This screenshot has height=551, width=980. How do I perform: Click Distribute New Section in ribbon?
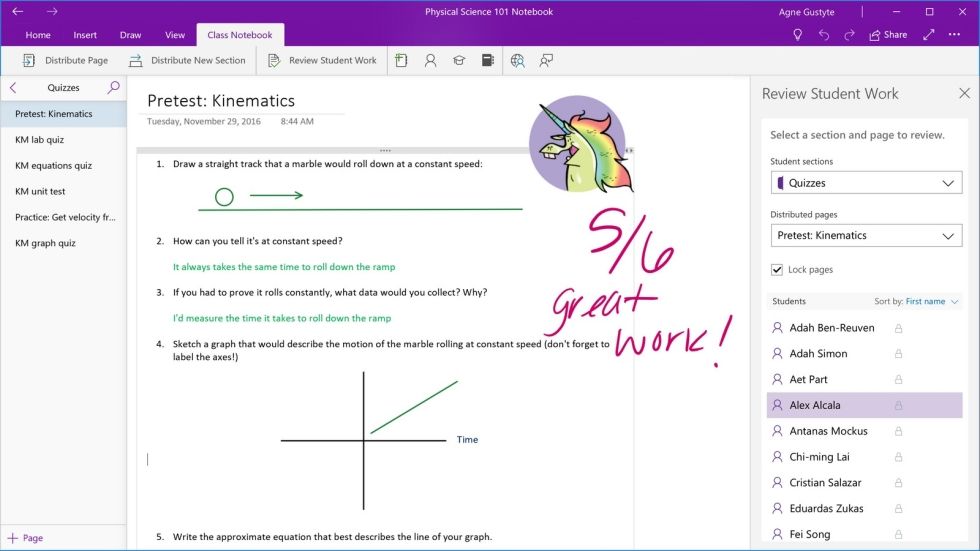187,61
